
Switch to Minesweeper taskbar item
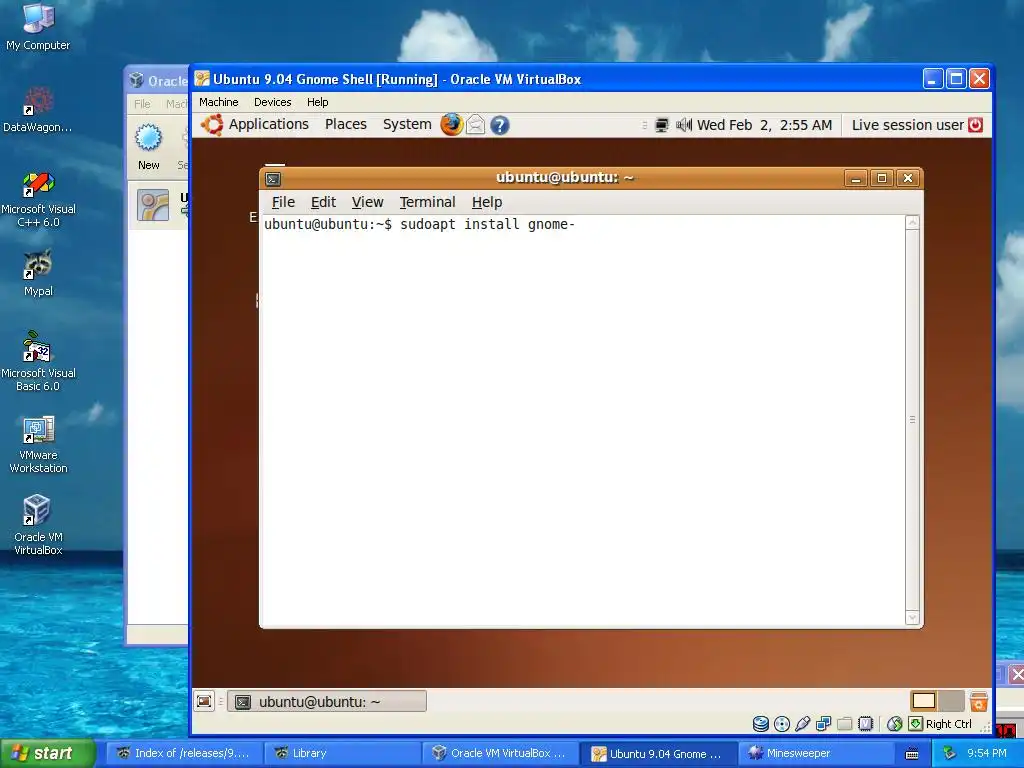point(816,753)
